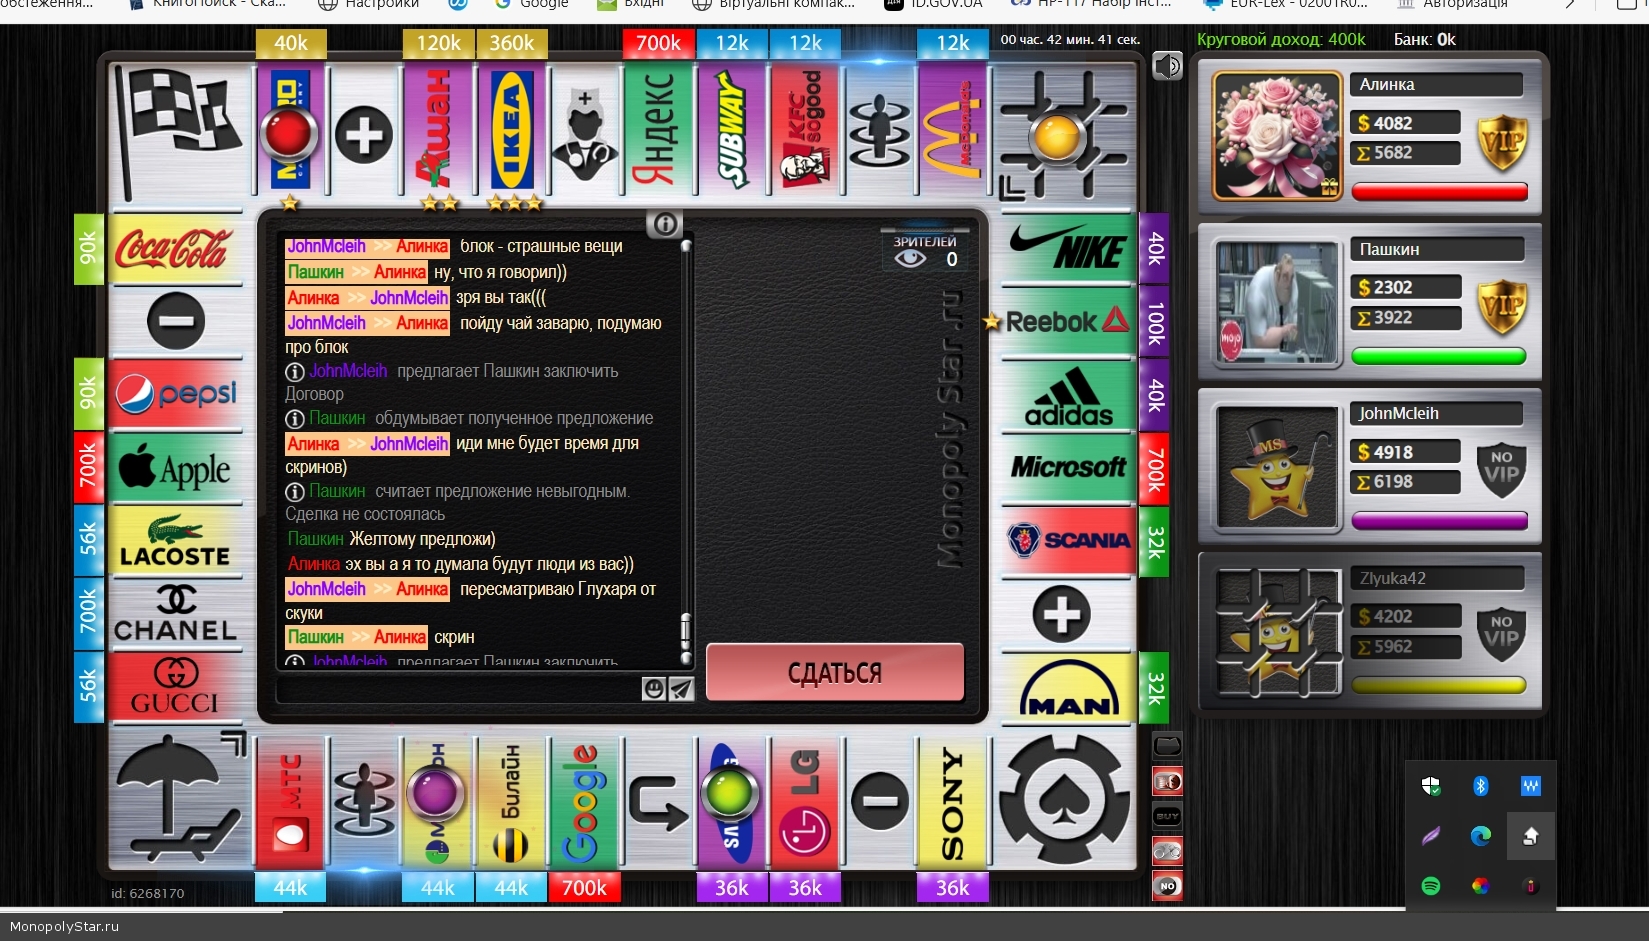
Task: Mute the game sound speaker
Action: click(x=1167, y=66)
